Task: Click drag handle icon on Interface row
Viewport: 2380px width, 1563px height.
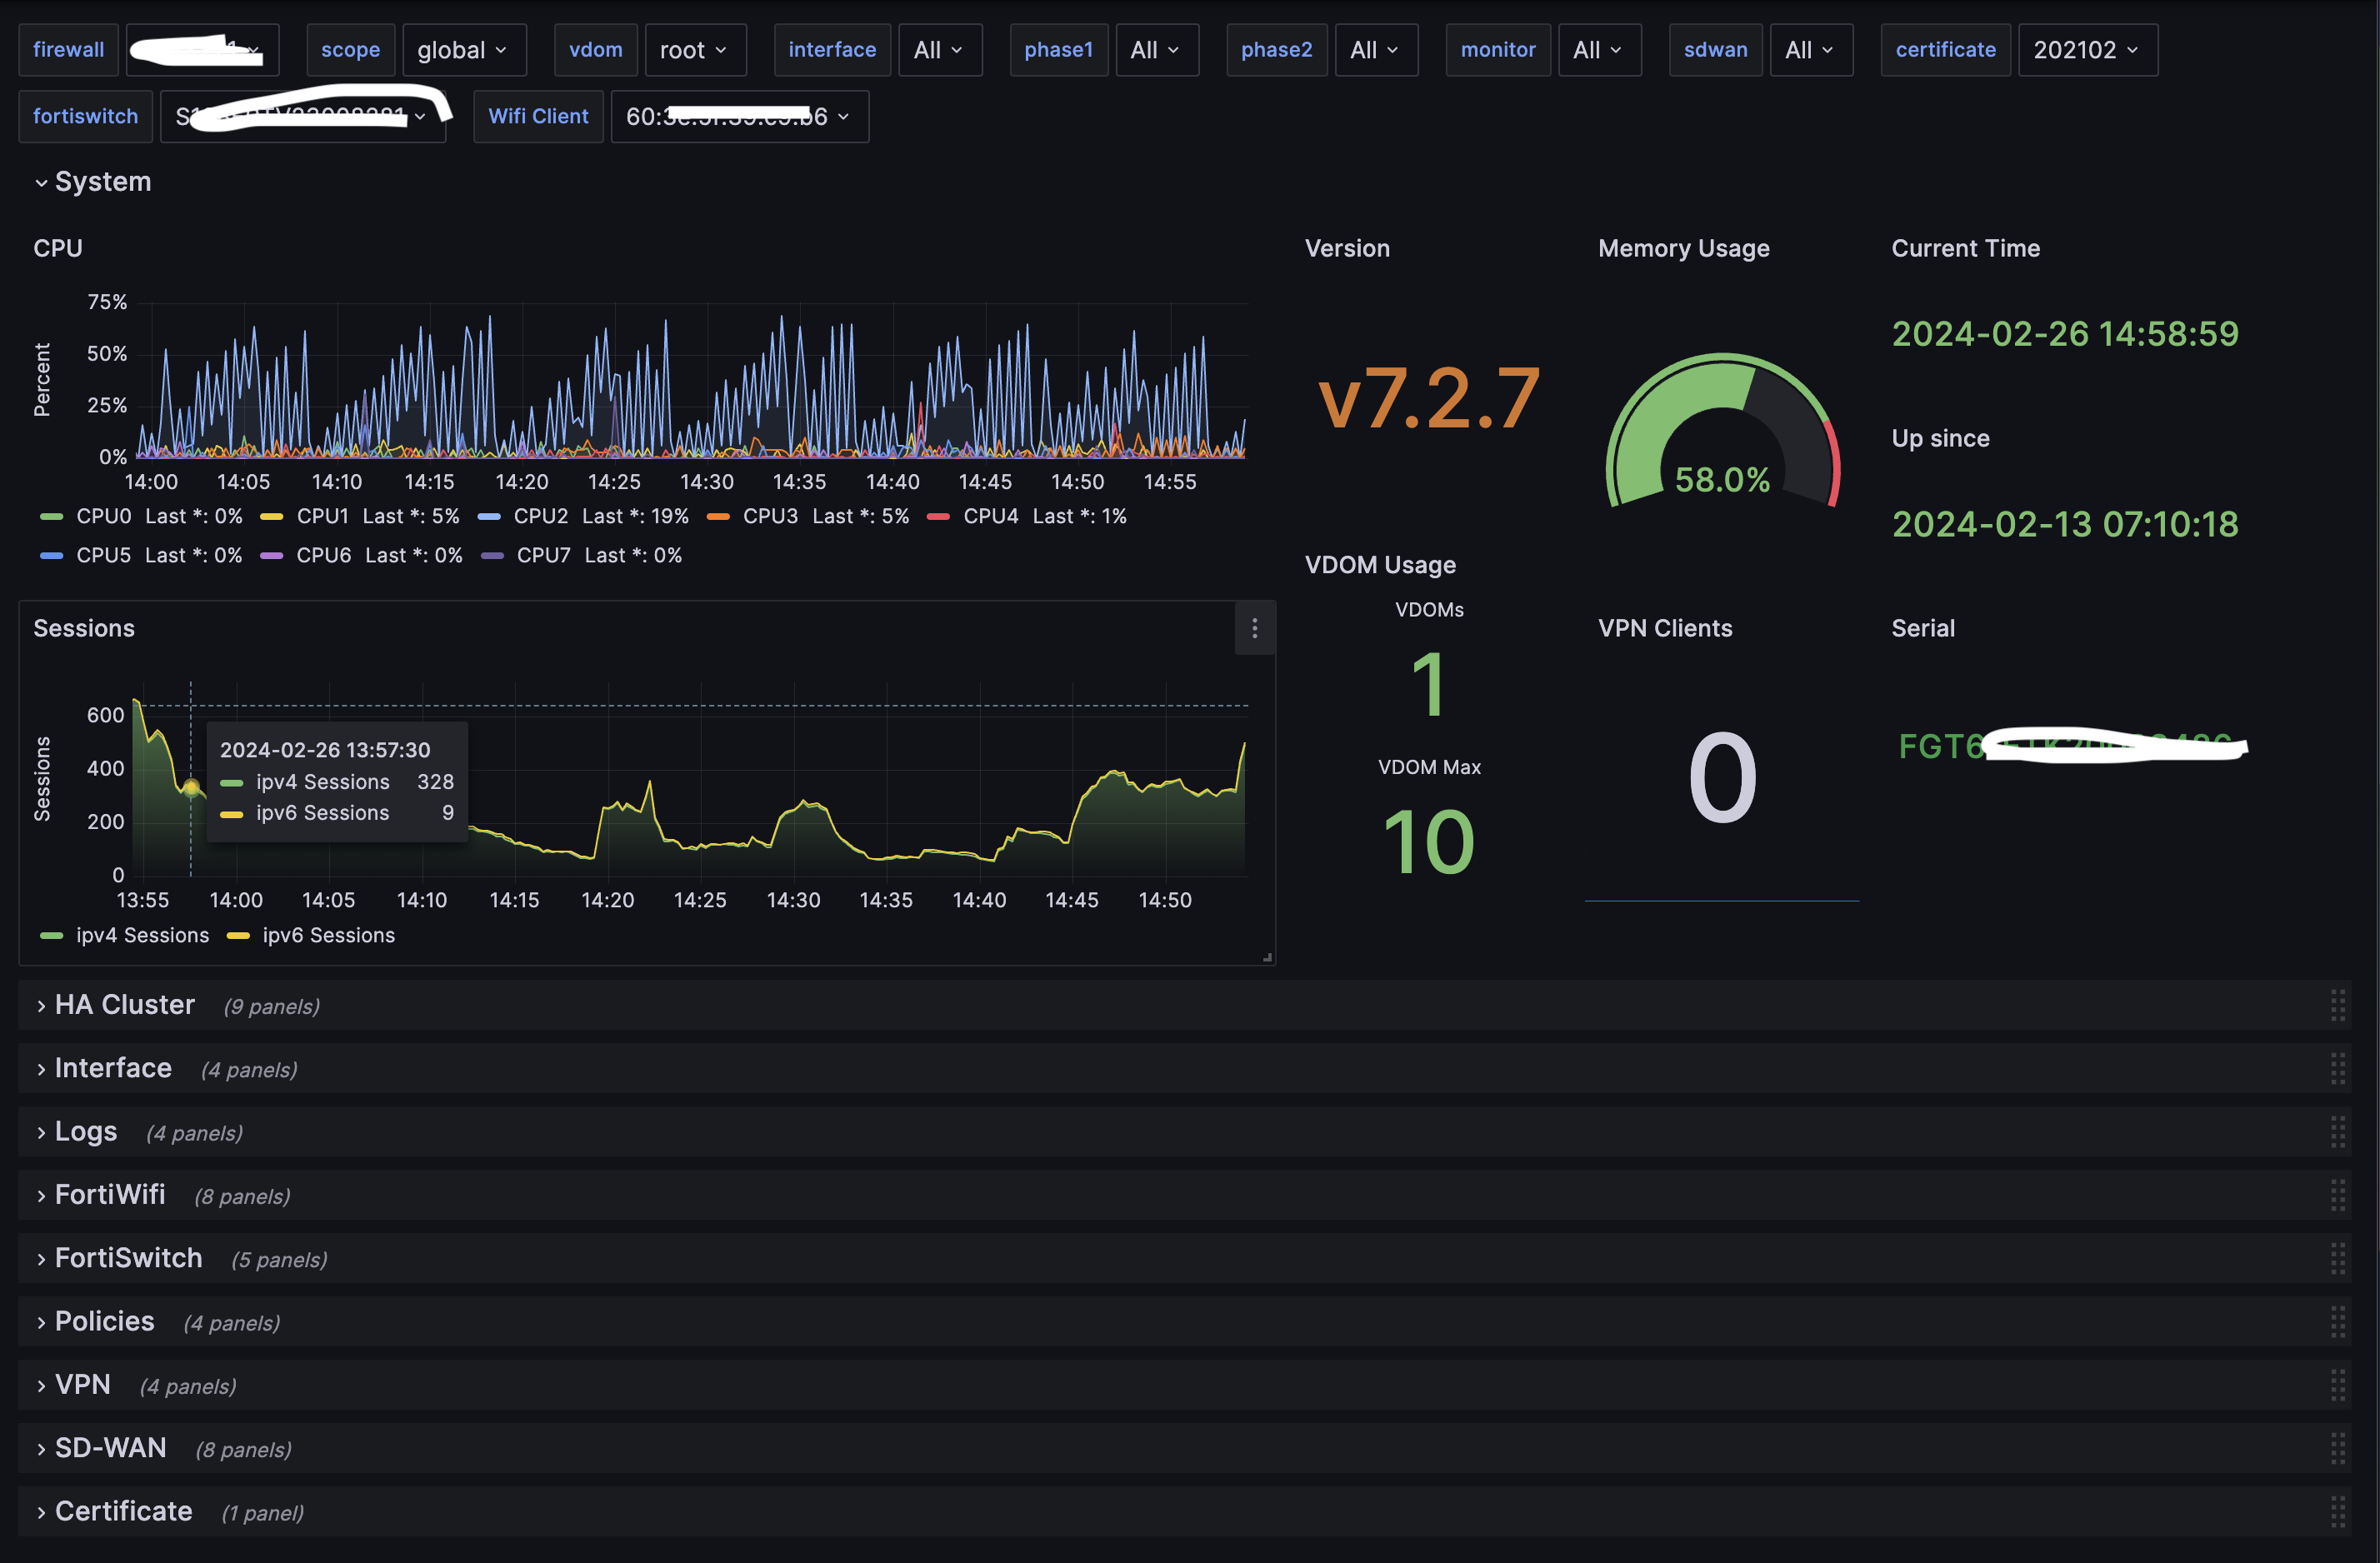Action: (x=2337, y=1068)
